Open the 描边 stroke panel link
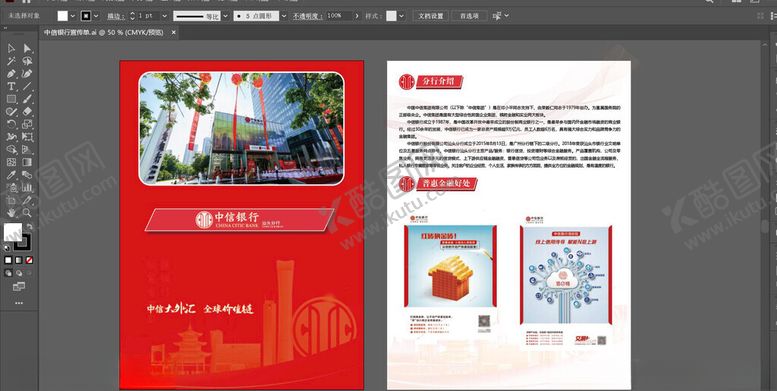Viewport: 777px width, 391px height. tap(115, 16)
